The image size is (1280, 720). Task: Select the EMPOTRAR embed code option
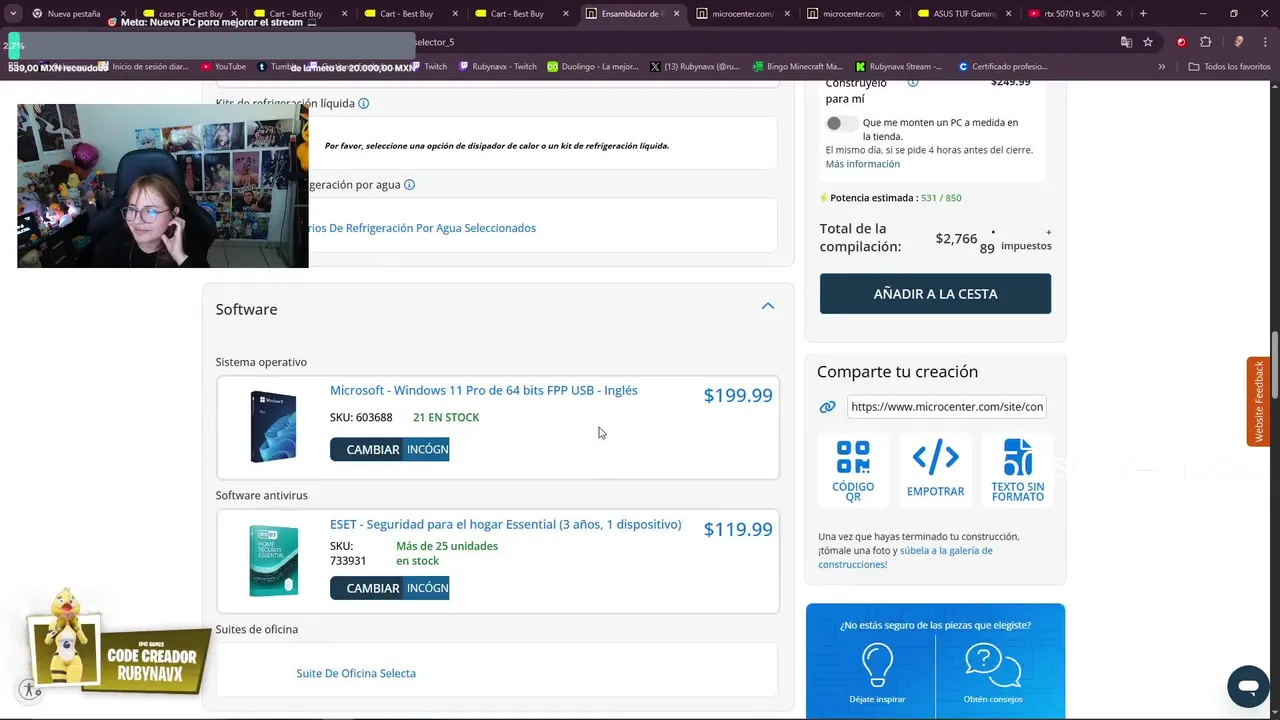[935, 470]
